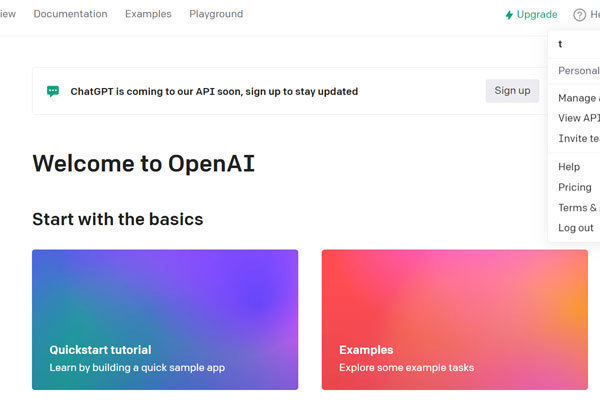600x400 pixels.
Task: Click the question mark help icon
Action: tap(579, 15)
